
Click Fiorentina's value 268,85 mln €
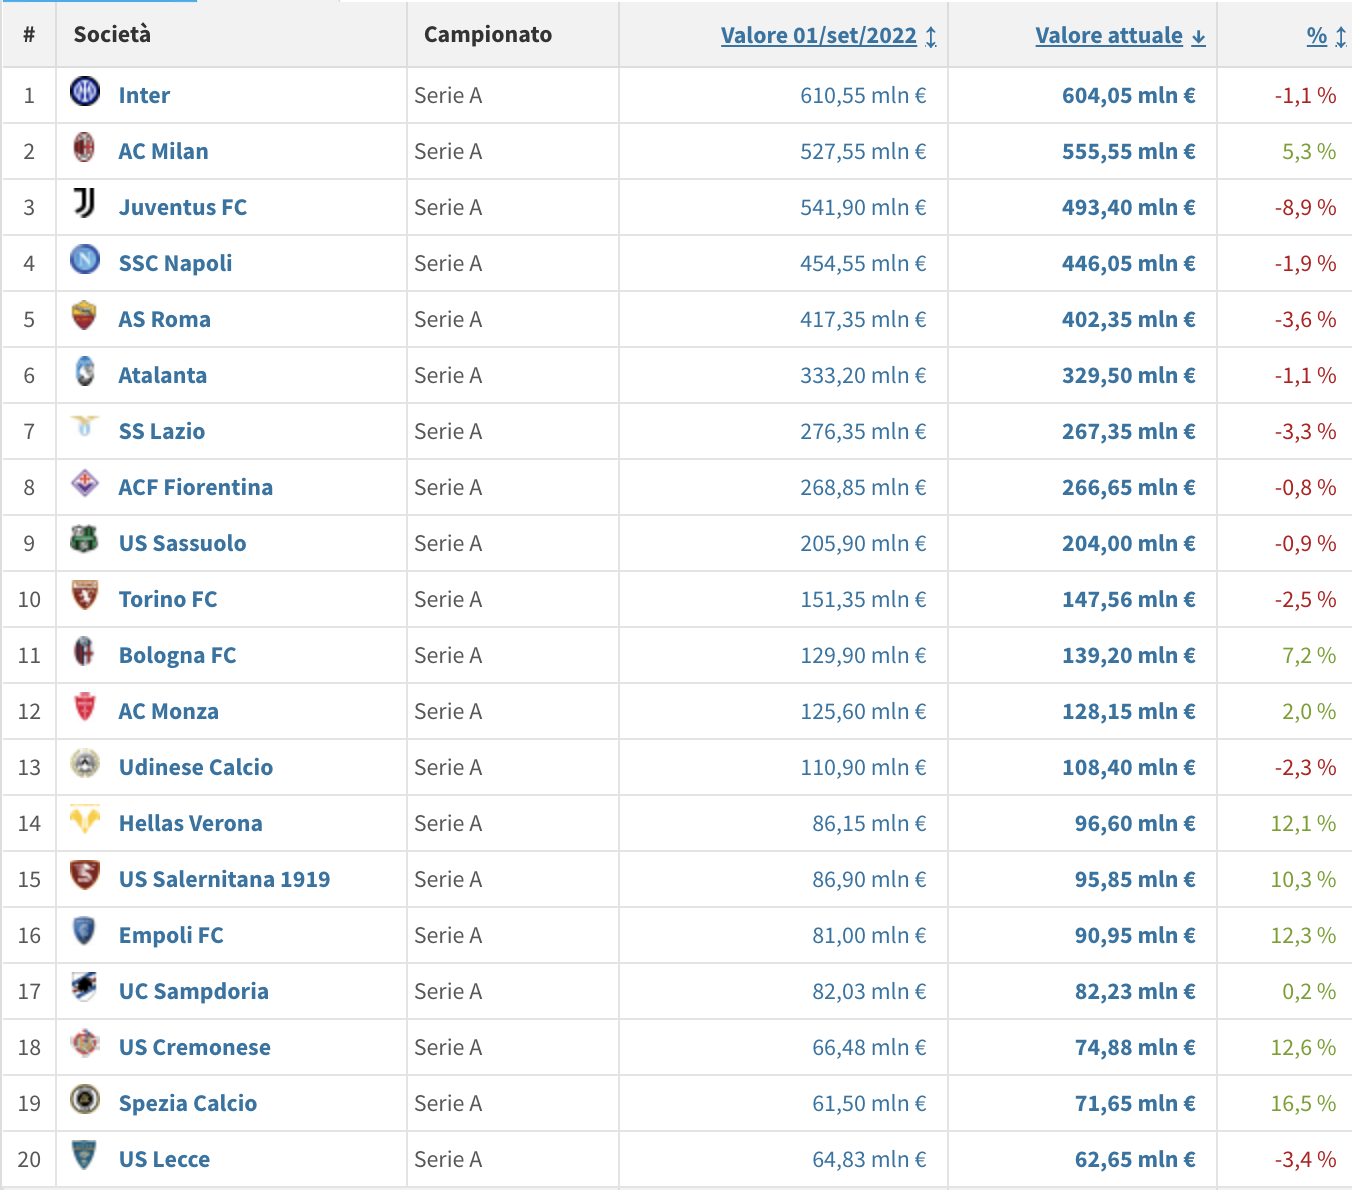point(863,487)
